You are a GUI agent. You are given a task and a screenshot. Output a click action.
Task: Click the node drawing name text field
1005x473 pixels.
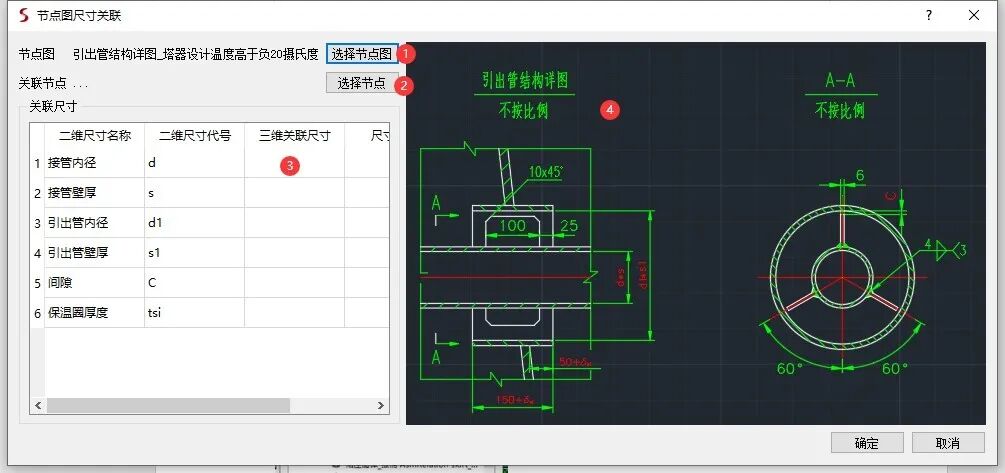coord(195,54)
